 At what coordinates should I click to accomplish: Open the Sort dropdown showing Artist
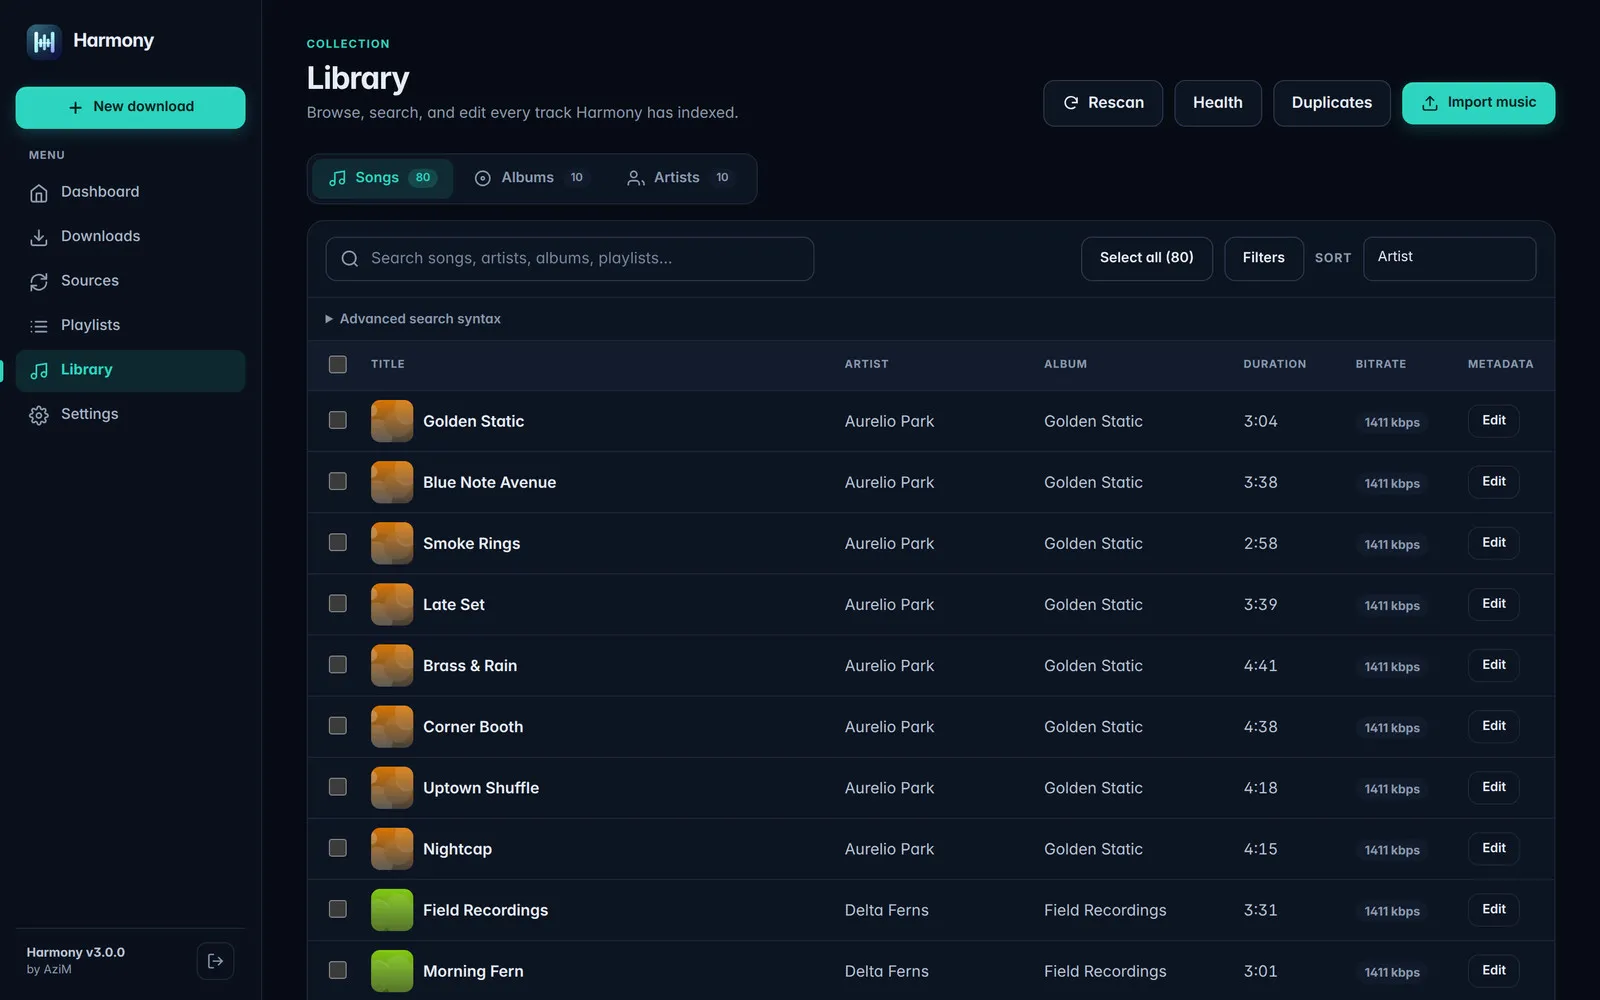click(1449, 258)
